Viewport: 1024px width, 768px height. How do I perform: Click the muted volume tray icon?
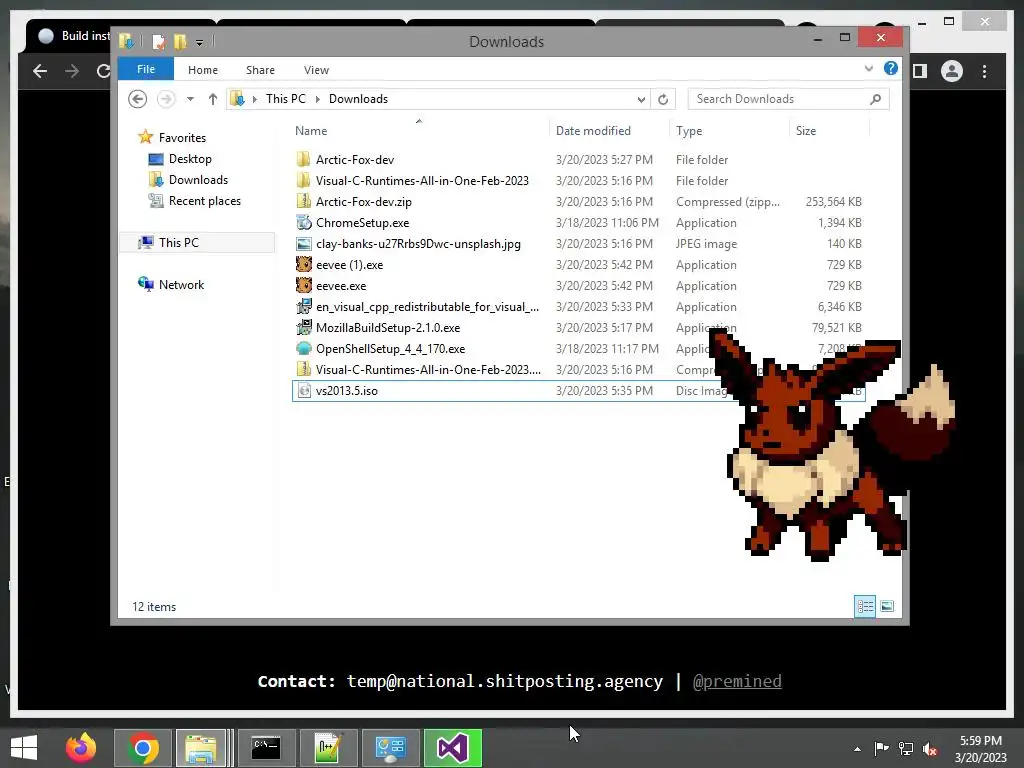(930, 749)
